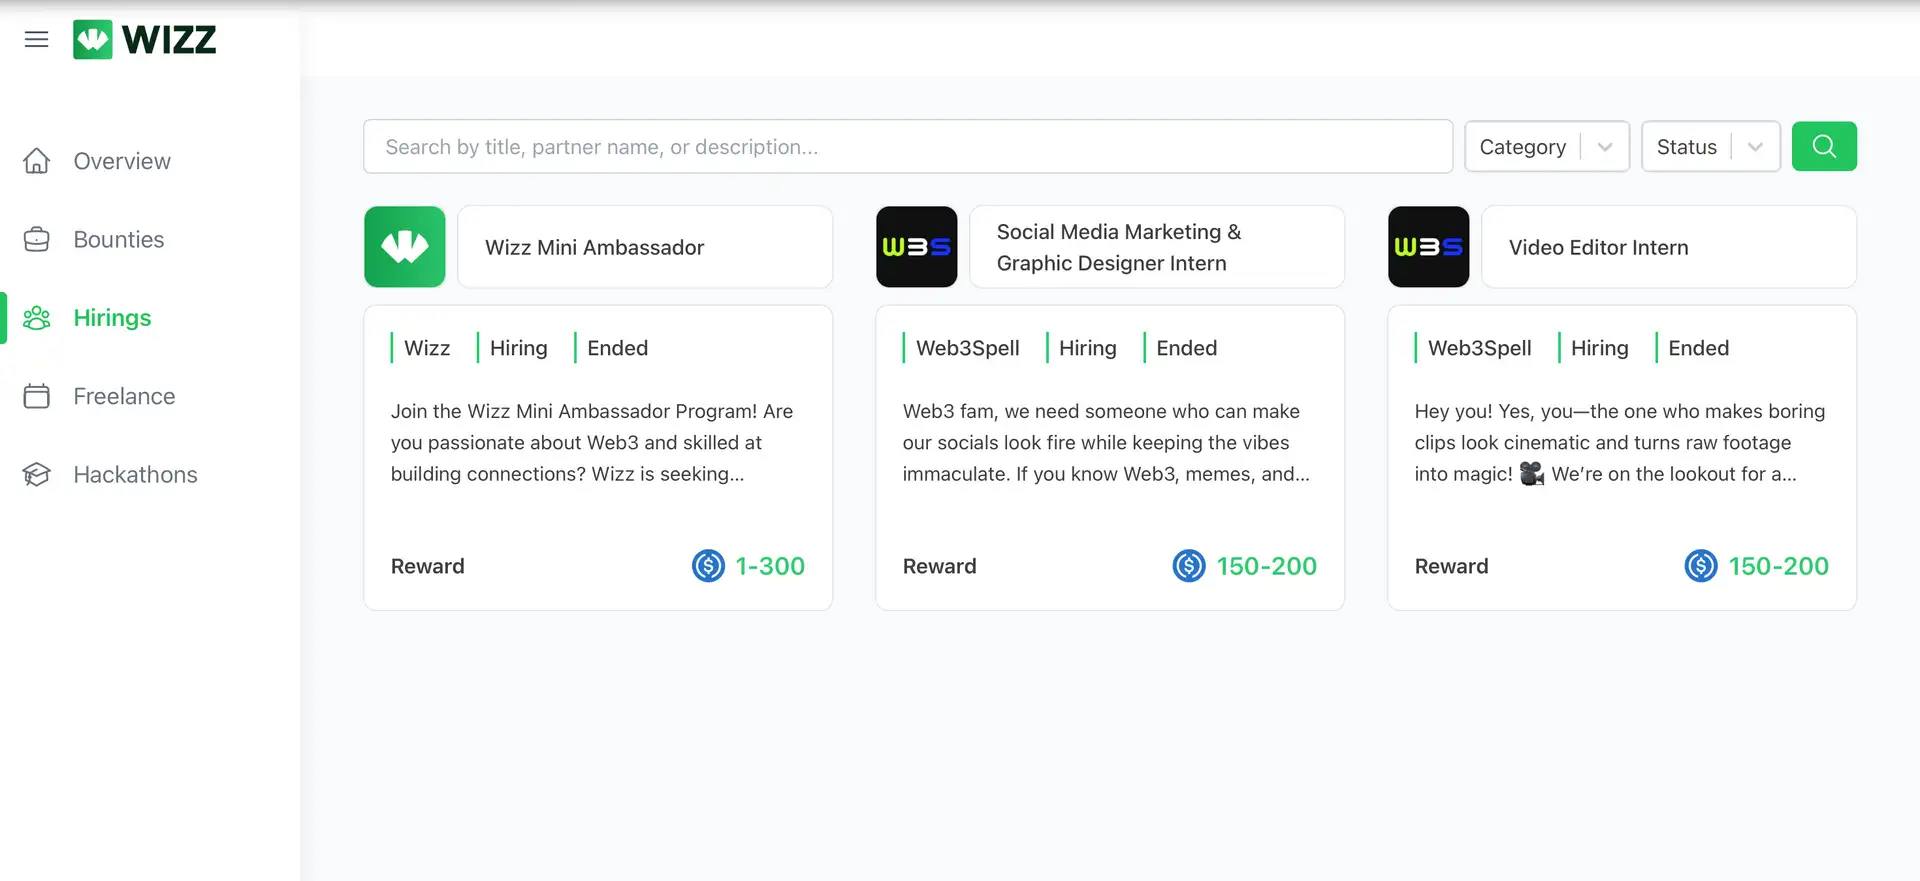The height and width of the screenshot is (881, 1920).
Task: Click the search by title input field
Action: [x=907, y=147]
